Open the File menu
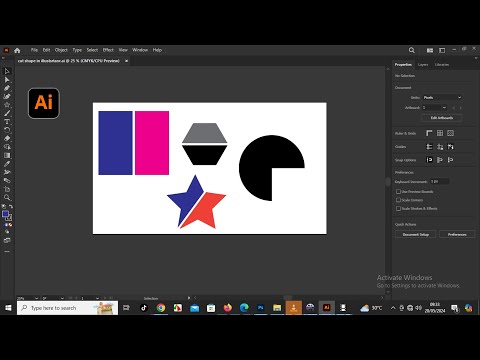Viewport: 480px width, 360px height. click(x=34, y=50)
